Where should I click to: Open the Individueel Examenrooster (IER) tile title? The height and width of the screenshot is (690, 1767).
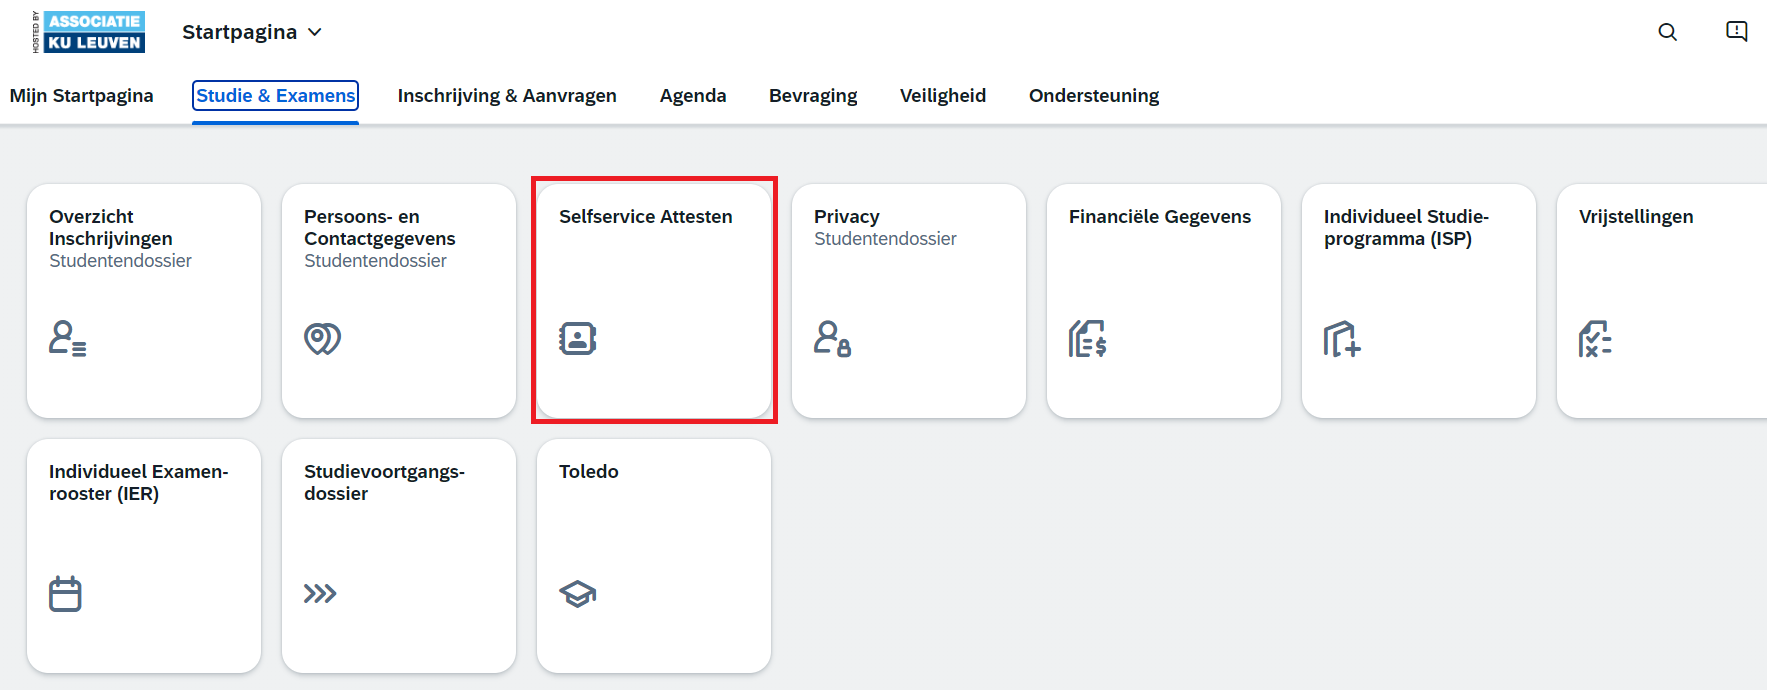click(139, 483)
